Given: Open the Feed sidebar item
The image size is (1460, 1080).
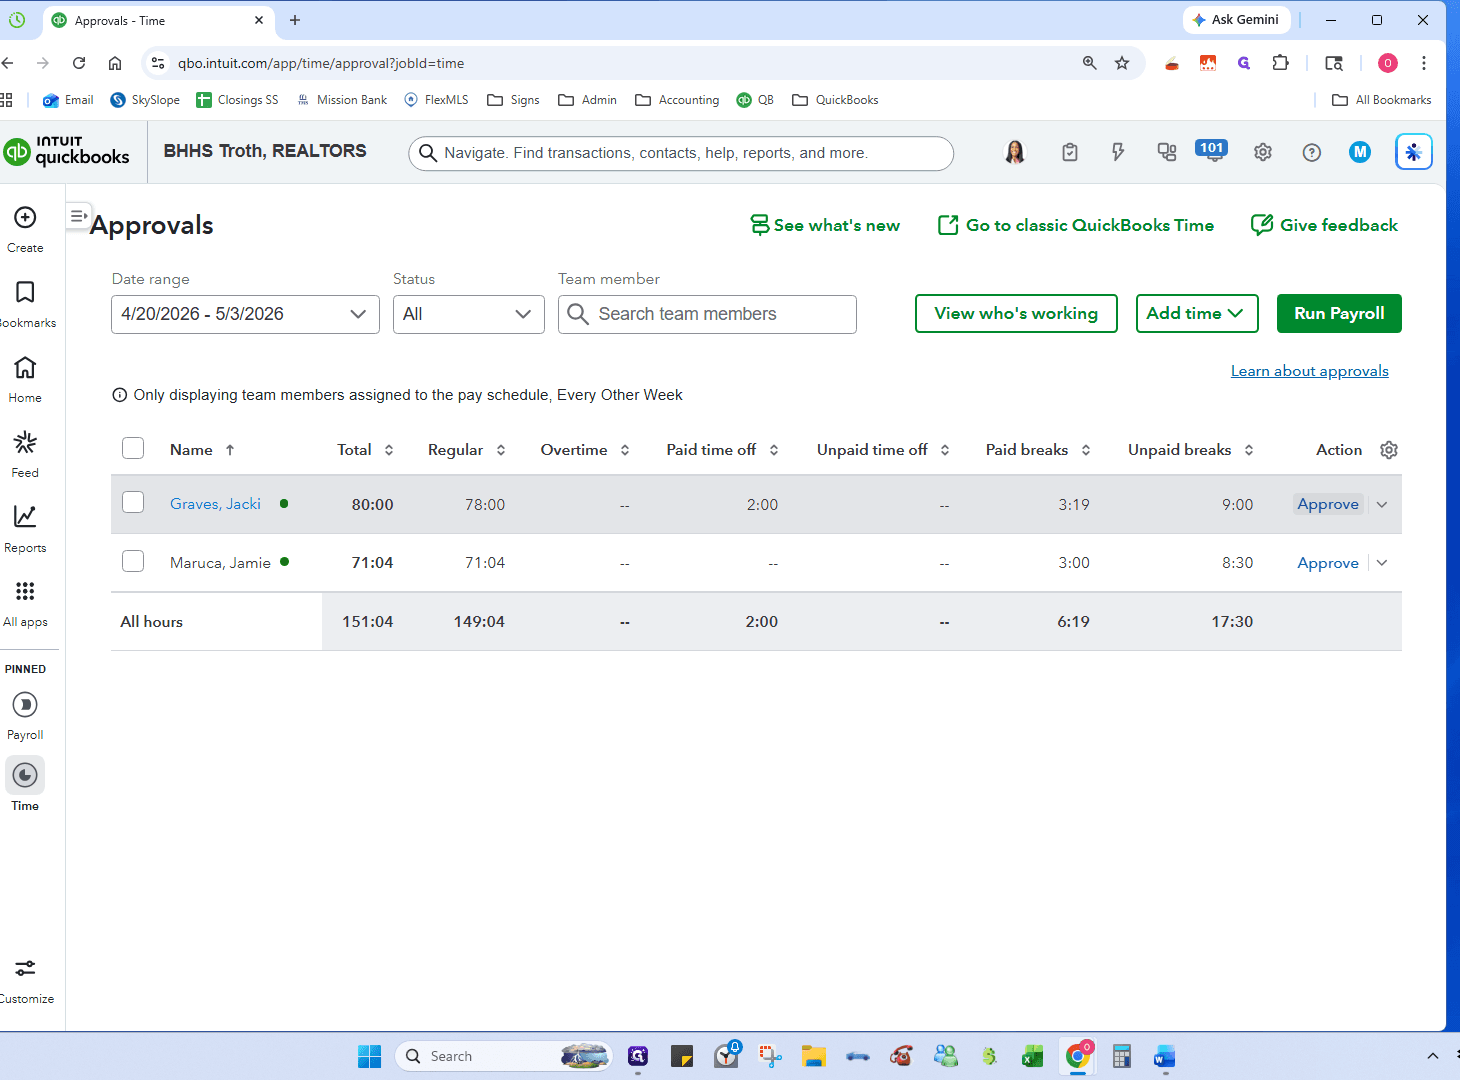Looking at the screenshot, I should pos(25,454).
